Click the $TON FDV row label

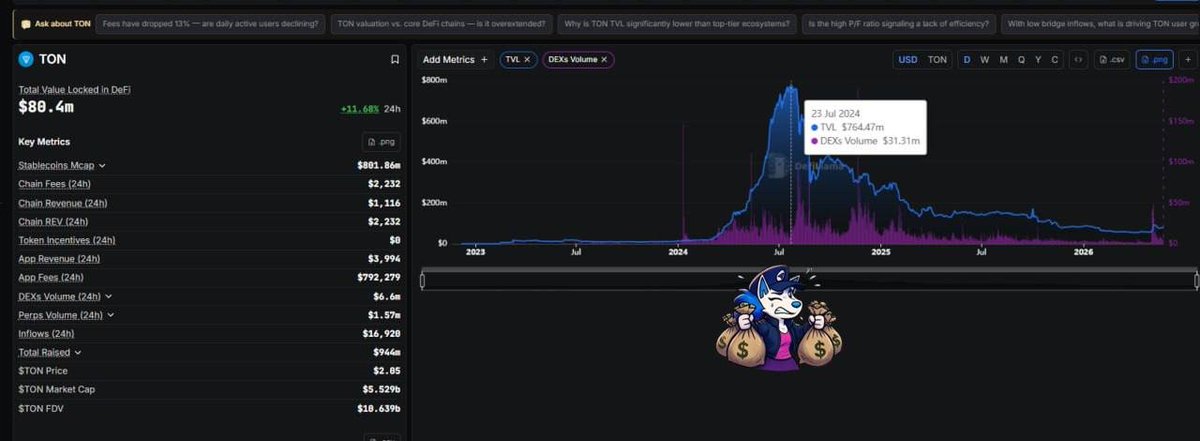[x=42, y=408]
